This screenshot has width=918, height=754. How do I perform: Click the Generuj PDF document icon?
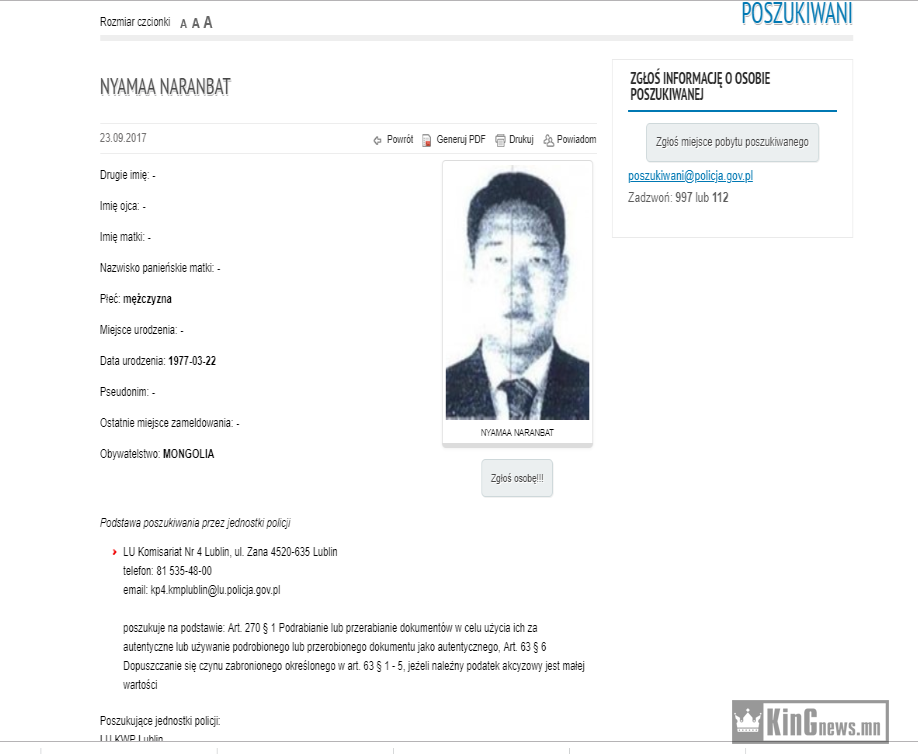(x=427, y=140)
